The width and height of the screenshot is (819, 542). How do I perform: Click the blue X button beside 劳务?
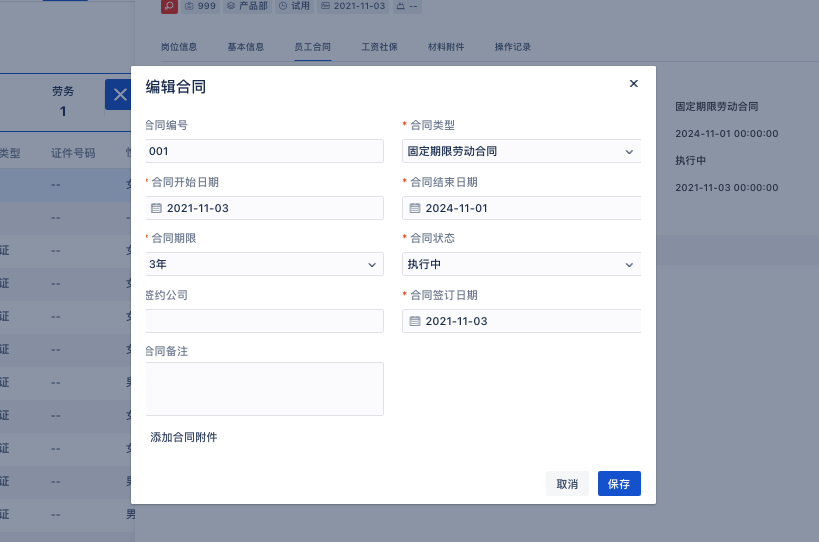point(119,95)
